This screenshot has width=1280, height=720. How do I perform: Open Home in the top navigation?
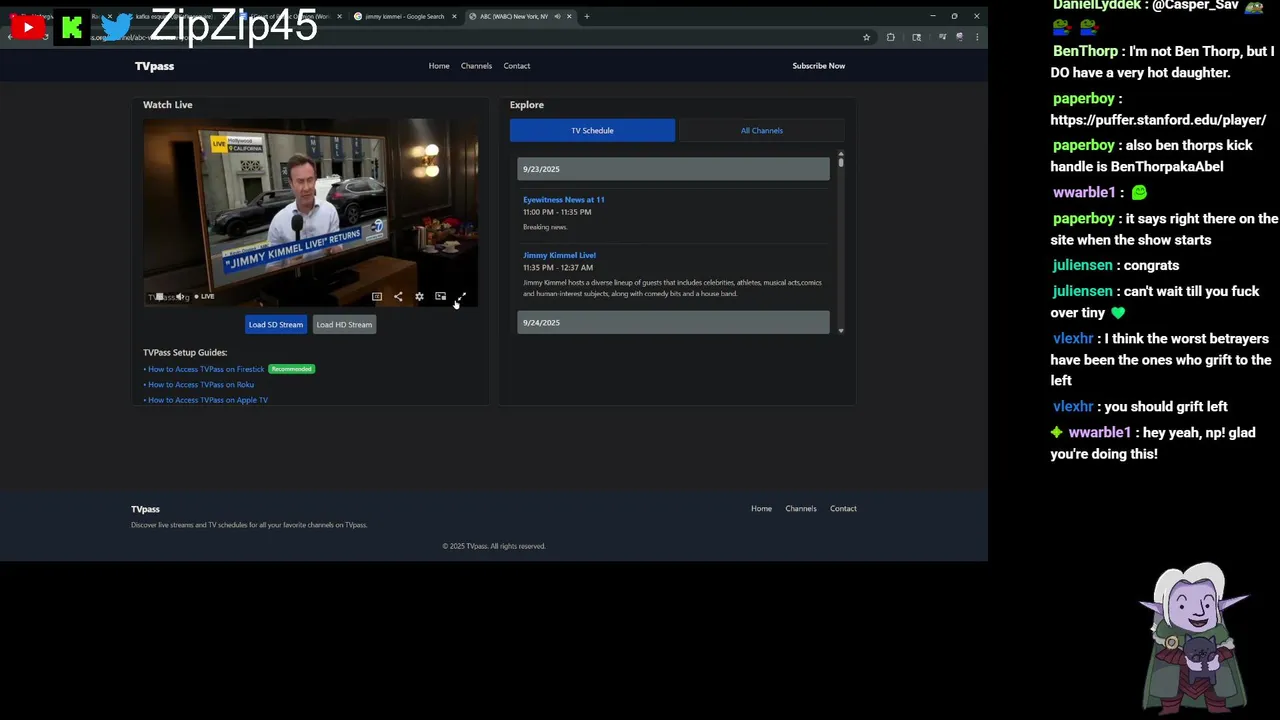coord(439,66)
